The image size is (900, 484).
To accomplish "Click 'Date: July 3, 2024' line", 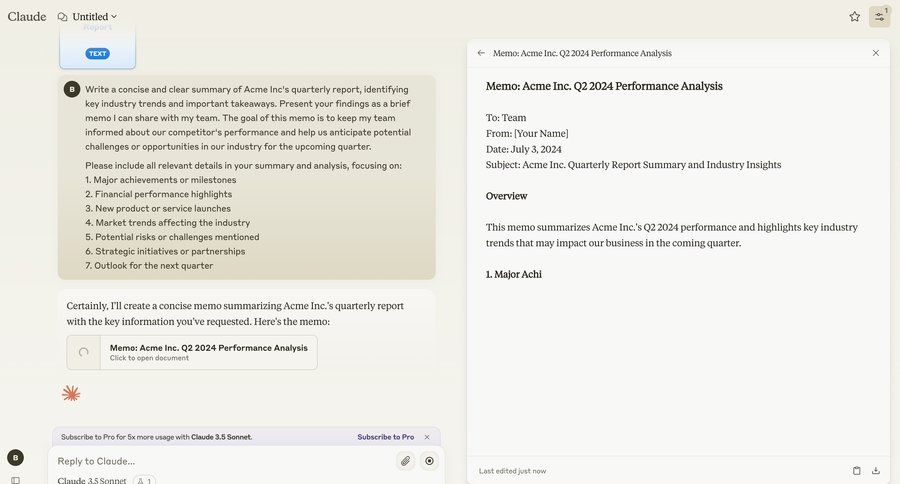I will point(523,149).
